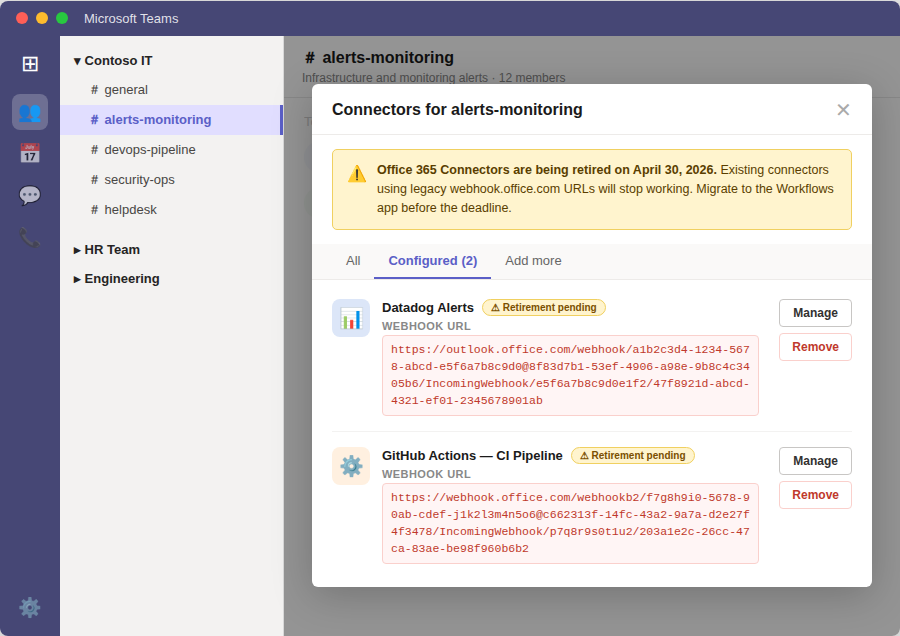Click Datadog's Retirement pending badge
The height and width of the screenshot is (636, 900).
click(544, 308)
